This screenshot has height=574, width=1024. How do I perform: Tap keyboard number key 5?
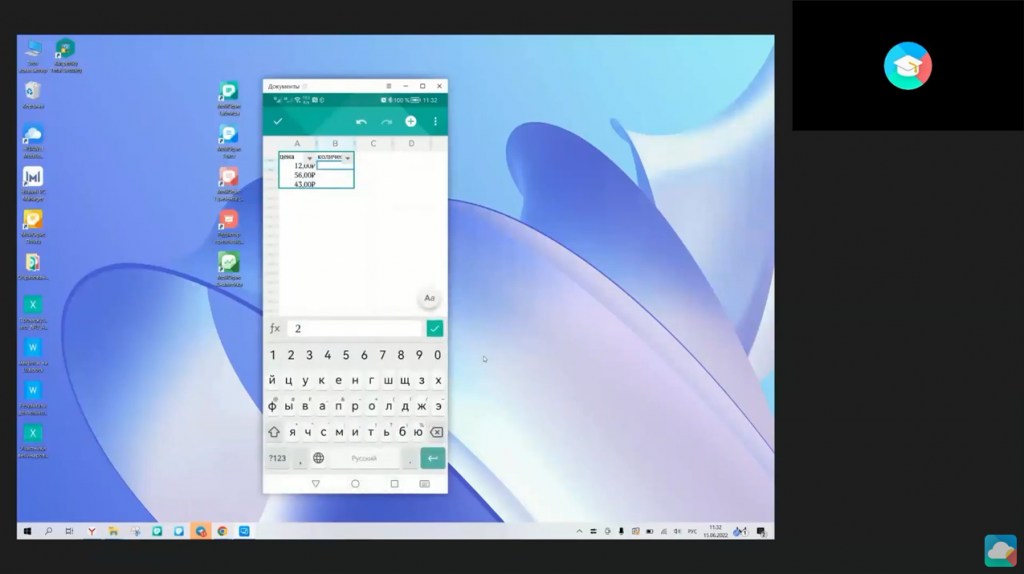(x=346, y=355)
